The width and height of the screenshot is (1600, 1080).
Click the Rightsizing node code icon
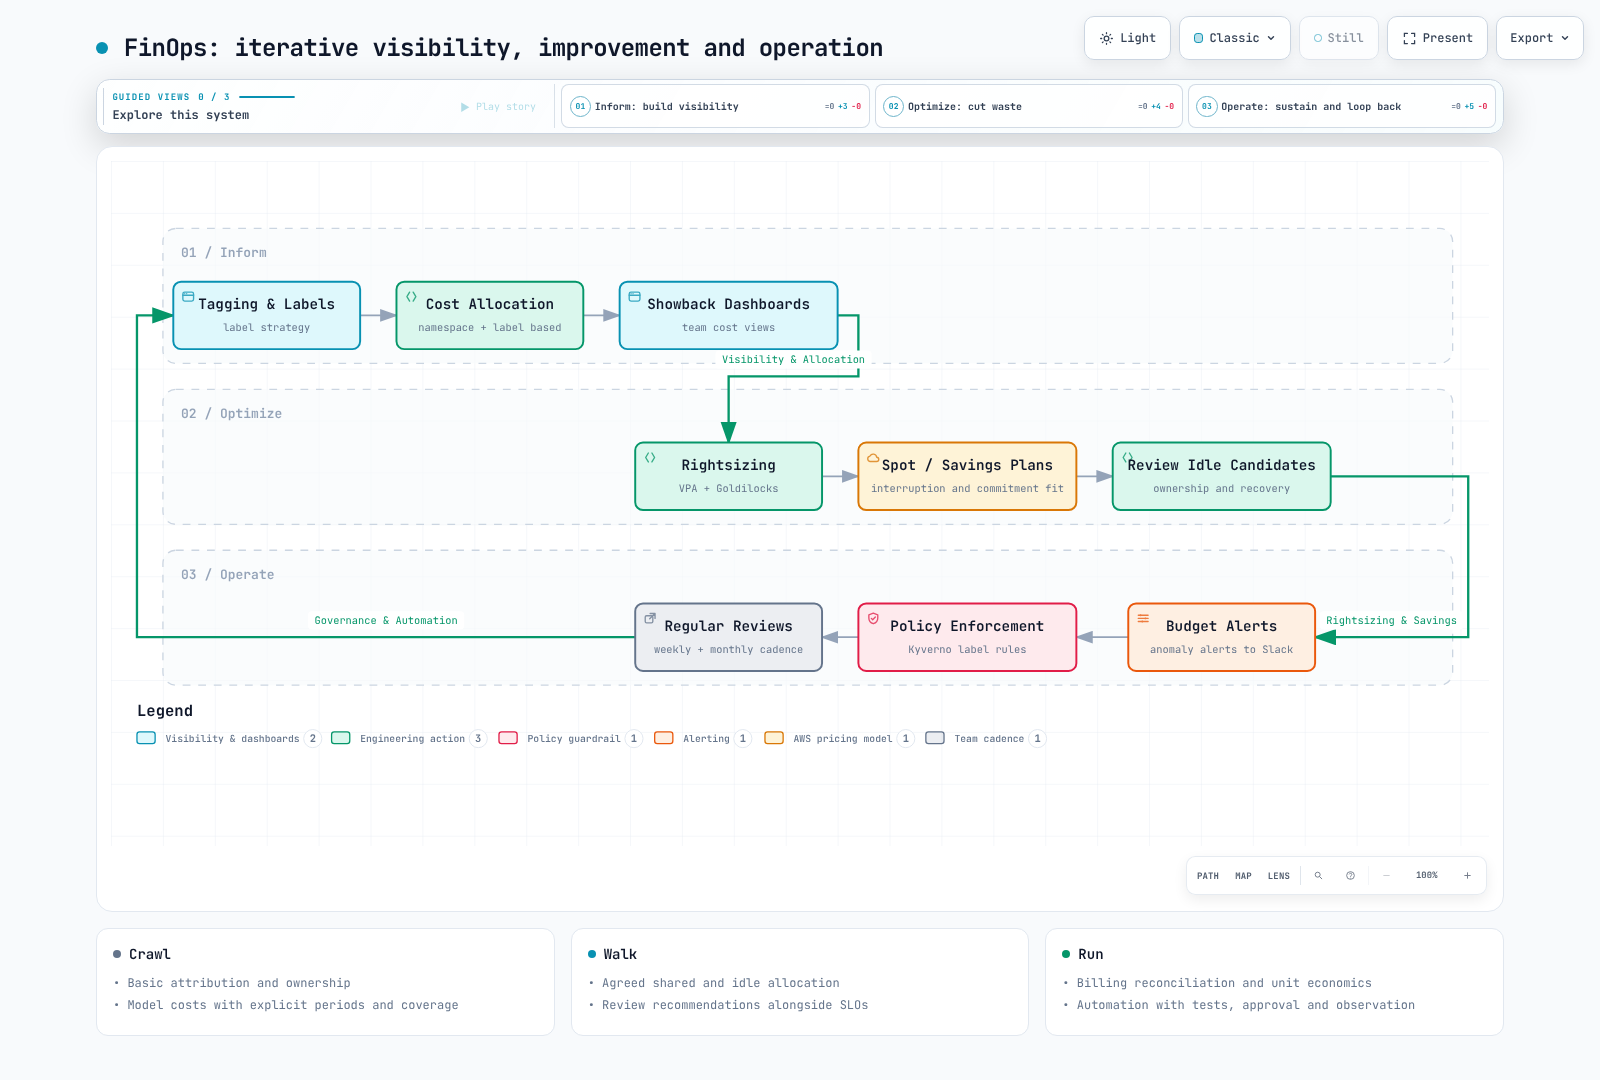(x=650, y=458)
